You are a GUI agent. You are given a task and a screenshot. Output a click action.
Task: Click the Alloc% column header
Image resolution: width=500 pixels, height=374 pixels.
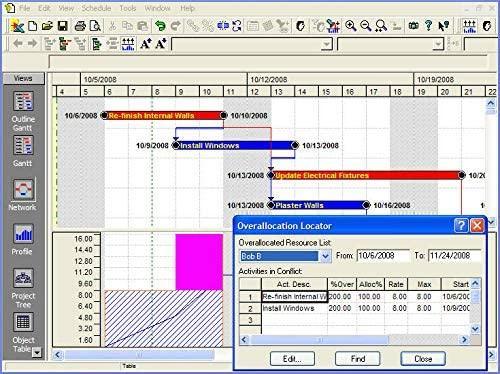[x=371, y=284]
